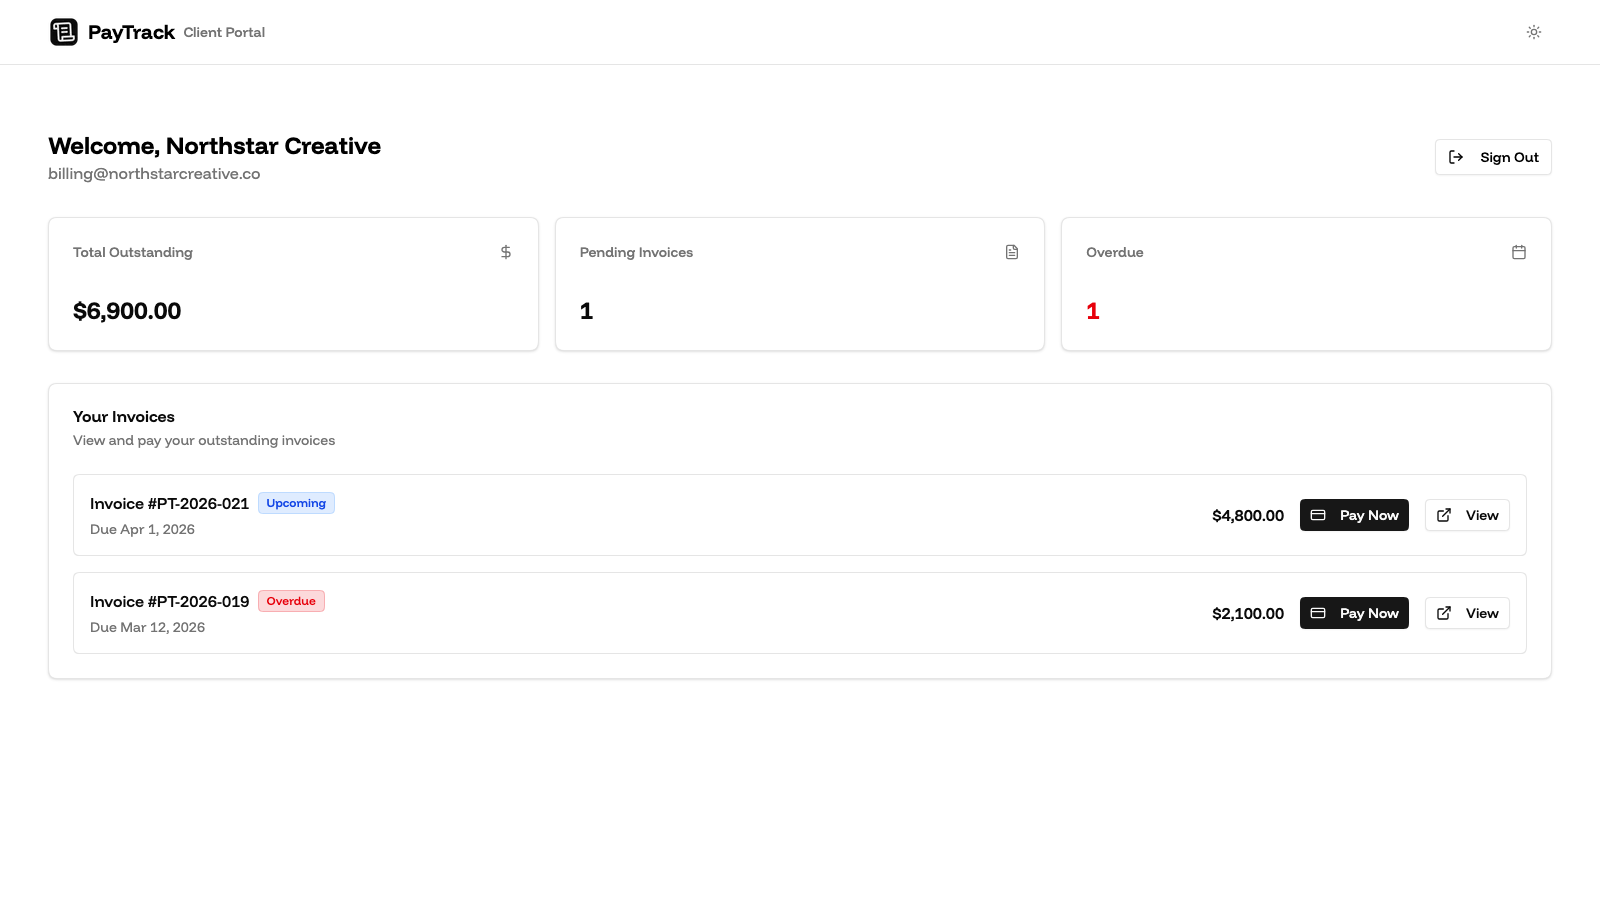The image size is (1600, 900).
Task: Toggle the theme using the sun icon
Action: pos(1534,31)
